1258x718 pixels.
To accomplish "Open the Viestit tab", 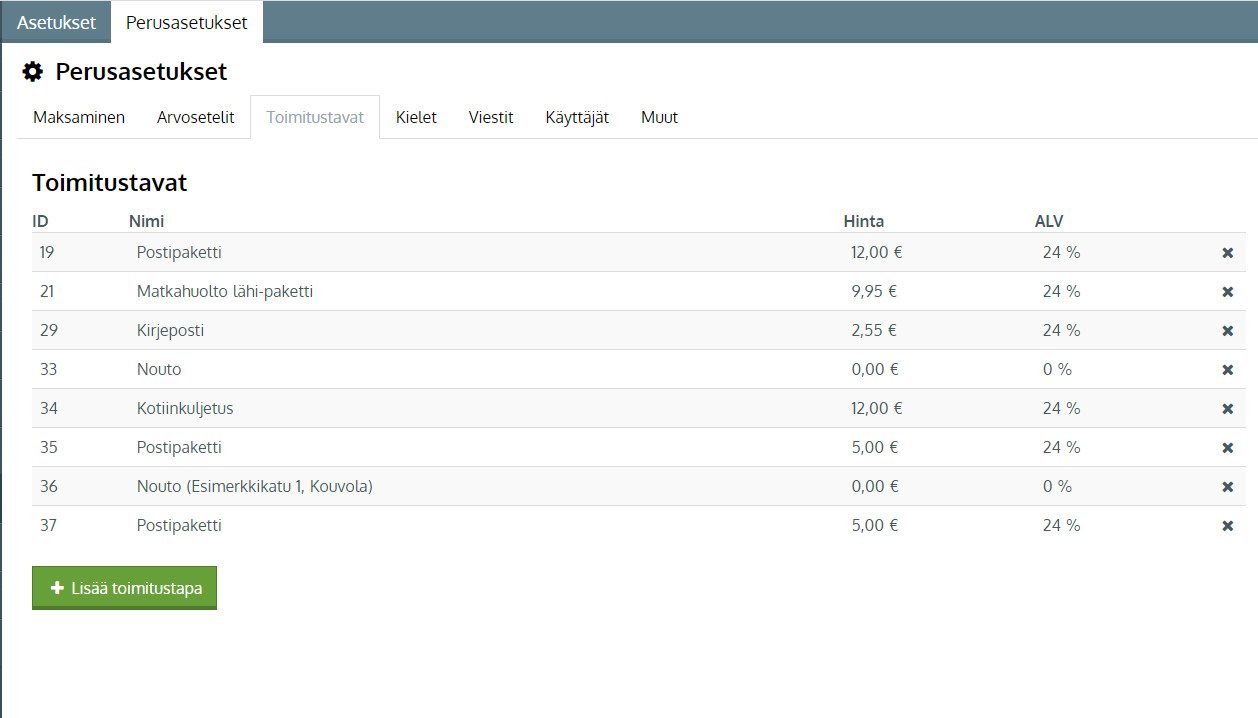I will (x=491, y=117).
